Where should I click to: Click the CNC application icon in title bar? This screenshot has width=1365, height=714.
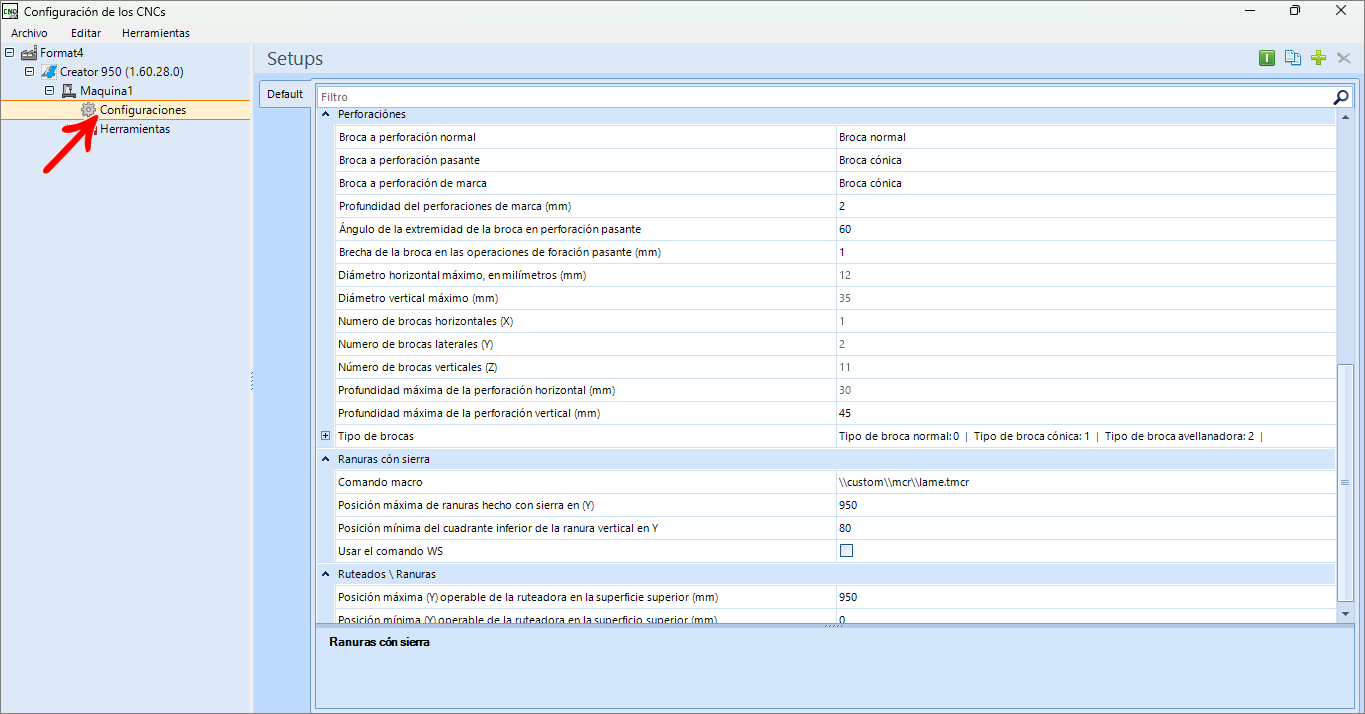10,11
